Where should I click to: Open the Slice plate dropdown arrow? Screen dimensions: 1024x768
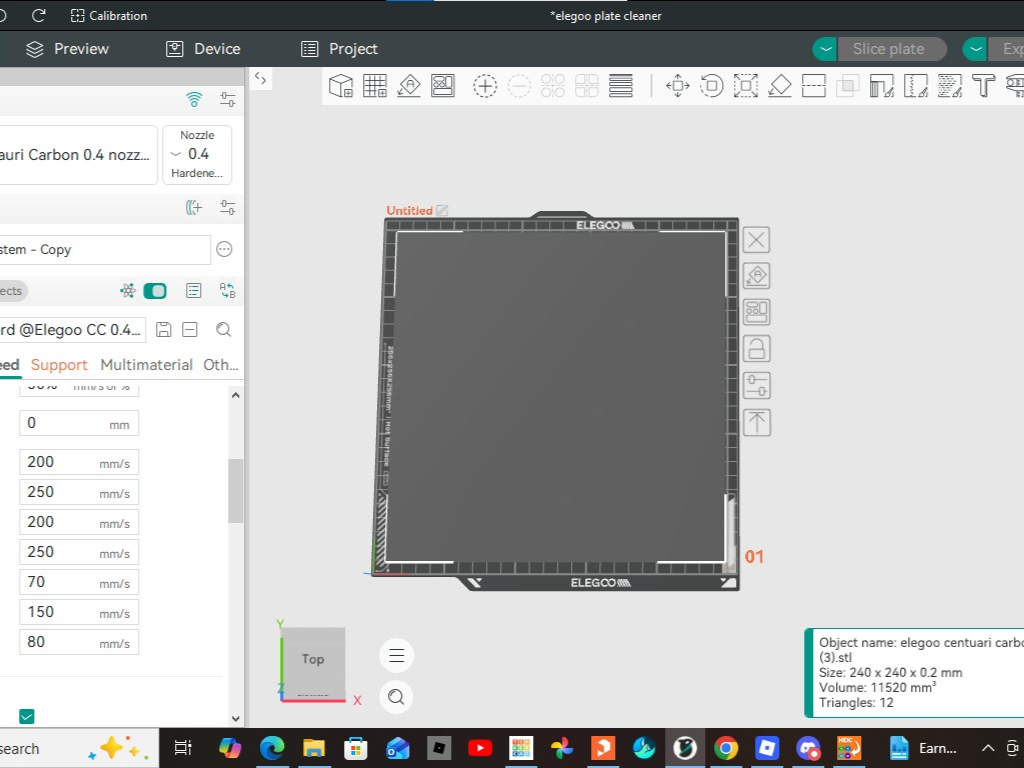coord(825,49)
